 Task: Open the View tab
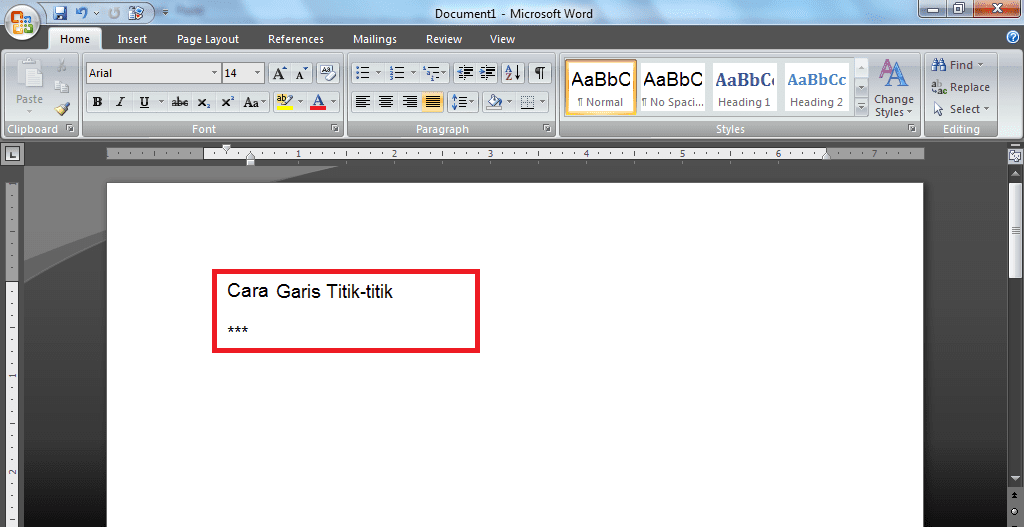point(502,39)
